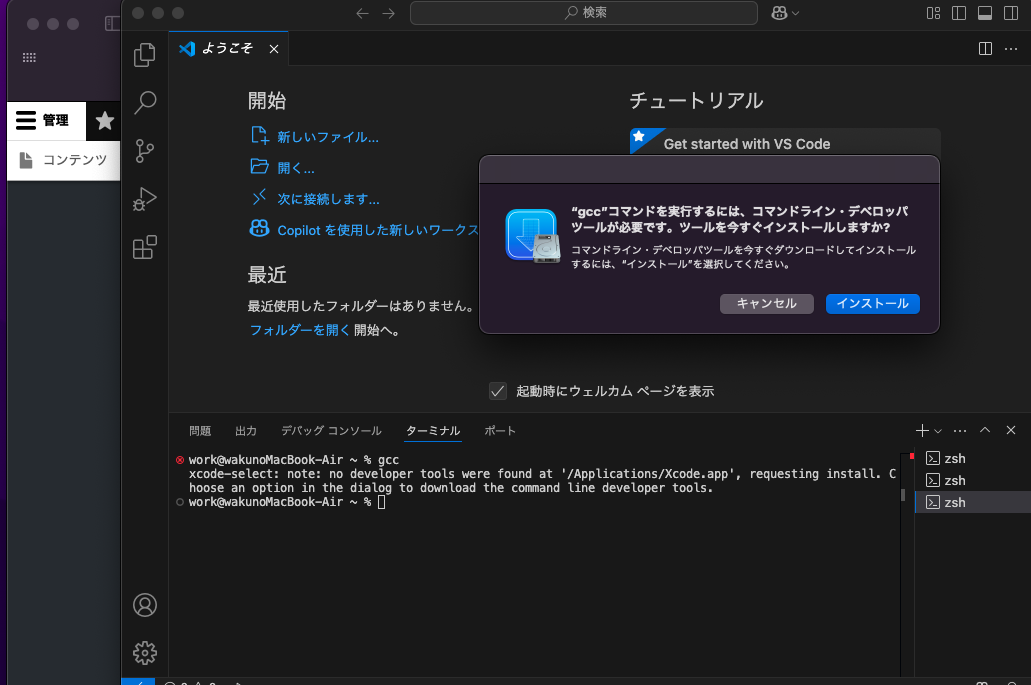Viewport: 1031px width, 685px height.
Task: Open Accounts menu in activity bar
Action: (x=145, y=605)
